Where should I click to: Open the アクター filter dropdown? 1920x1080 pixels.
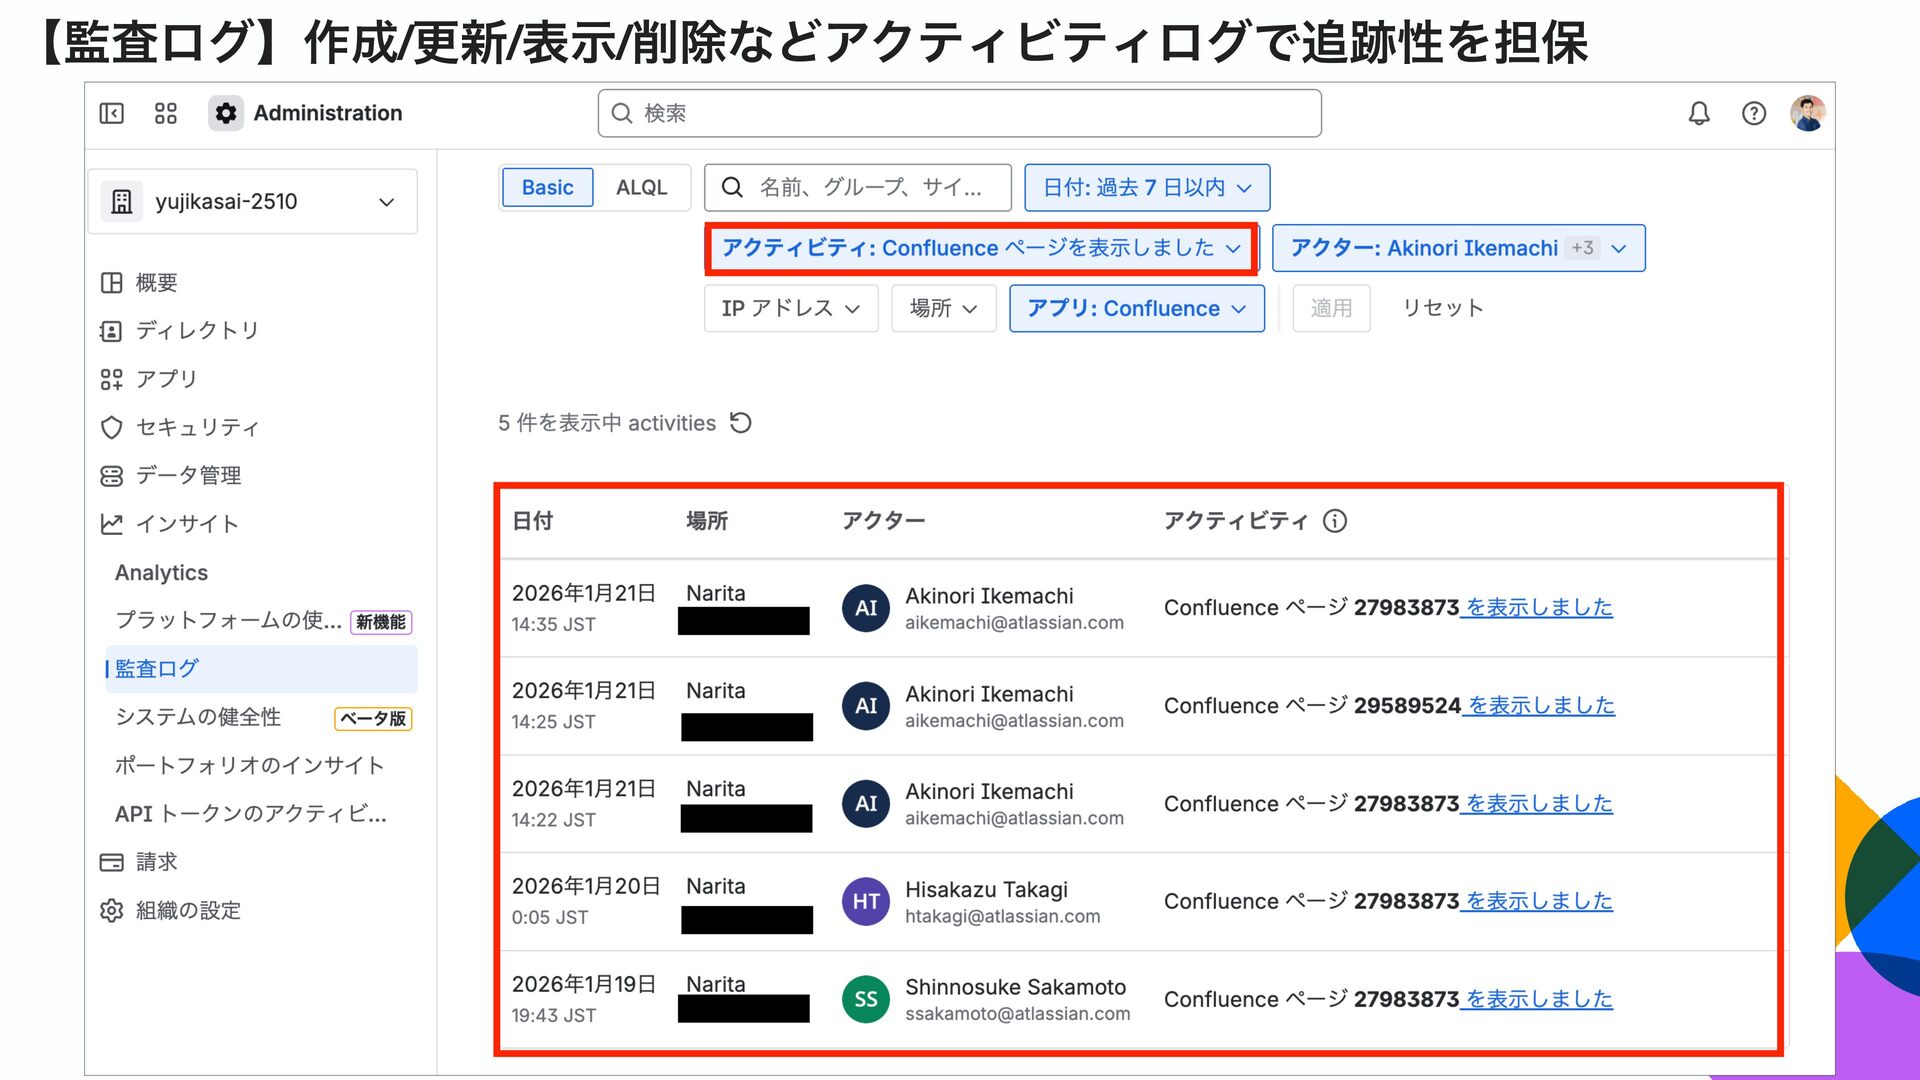(x=1458, y=248)
